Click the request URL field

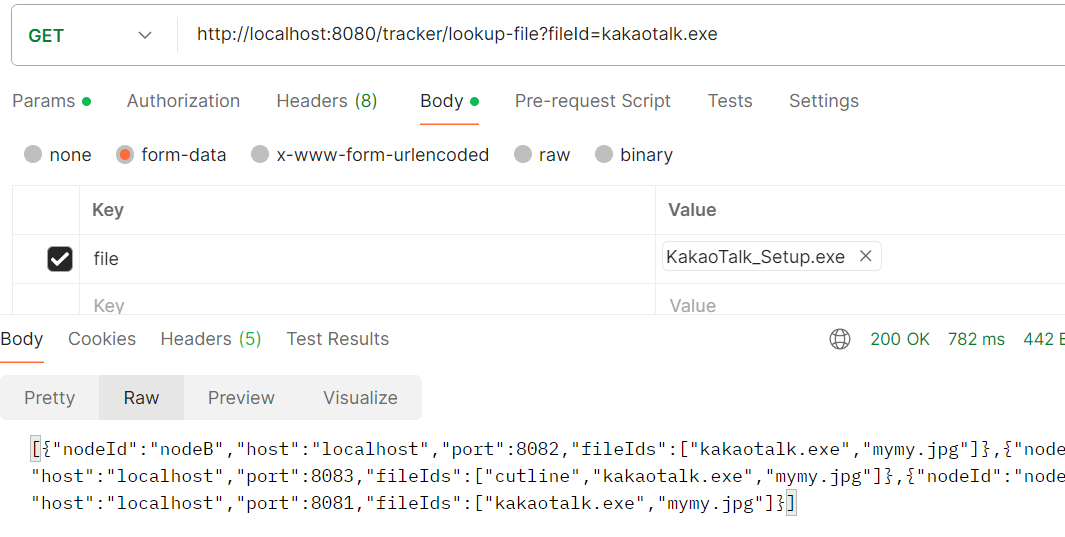pos(600,35)
